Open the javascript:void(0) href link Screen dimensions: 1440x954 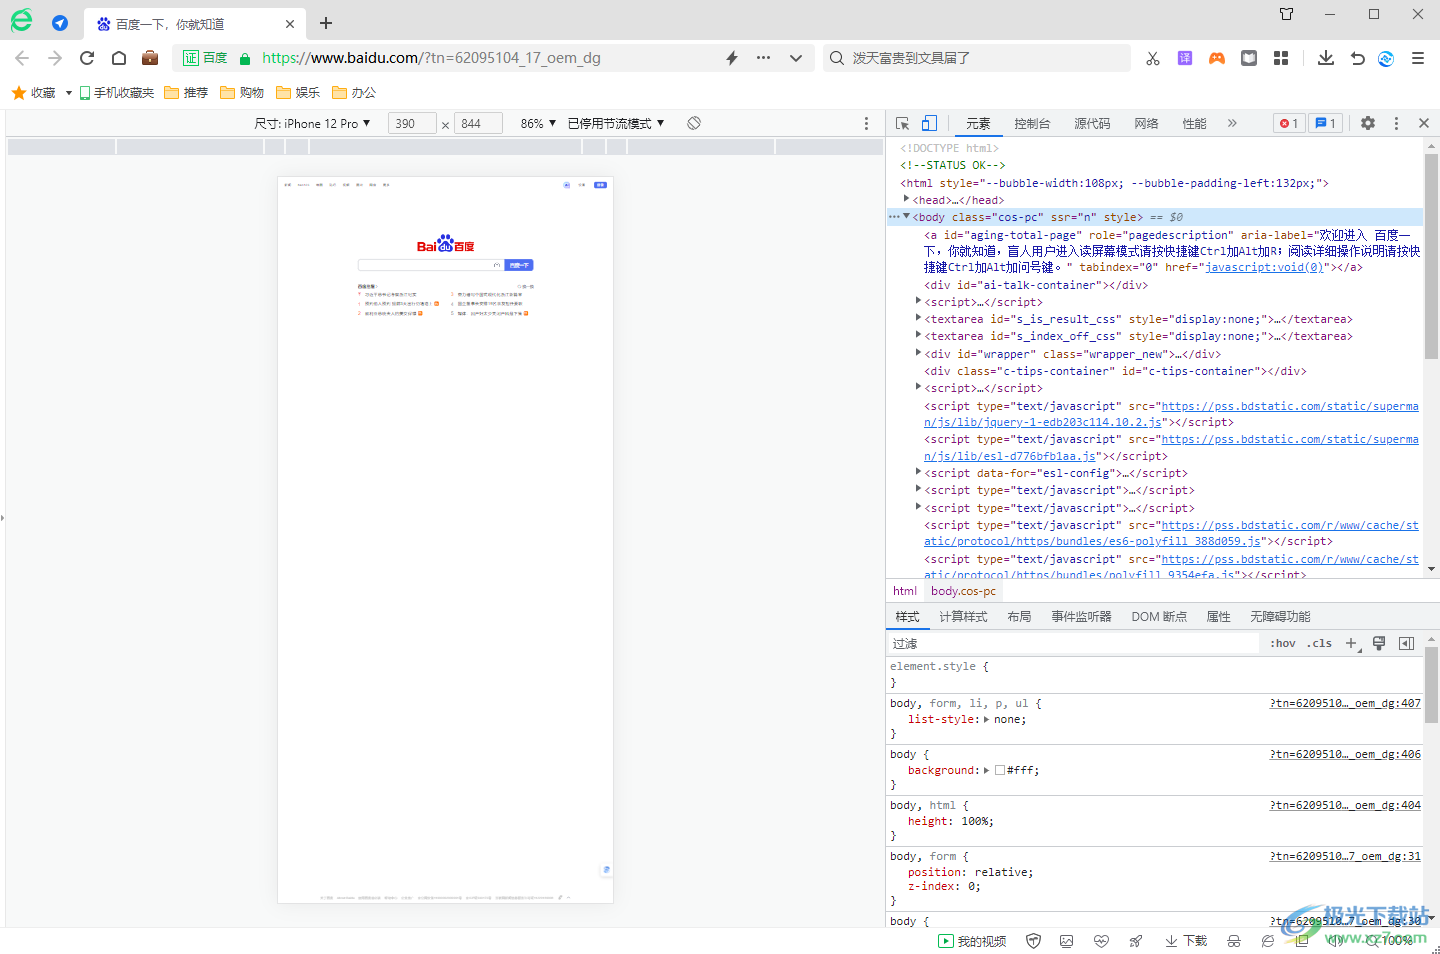pos(1265,267)
